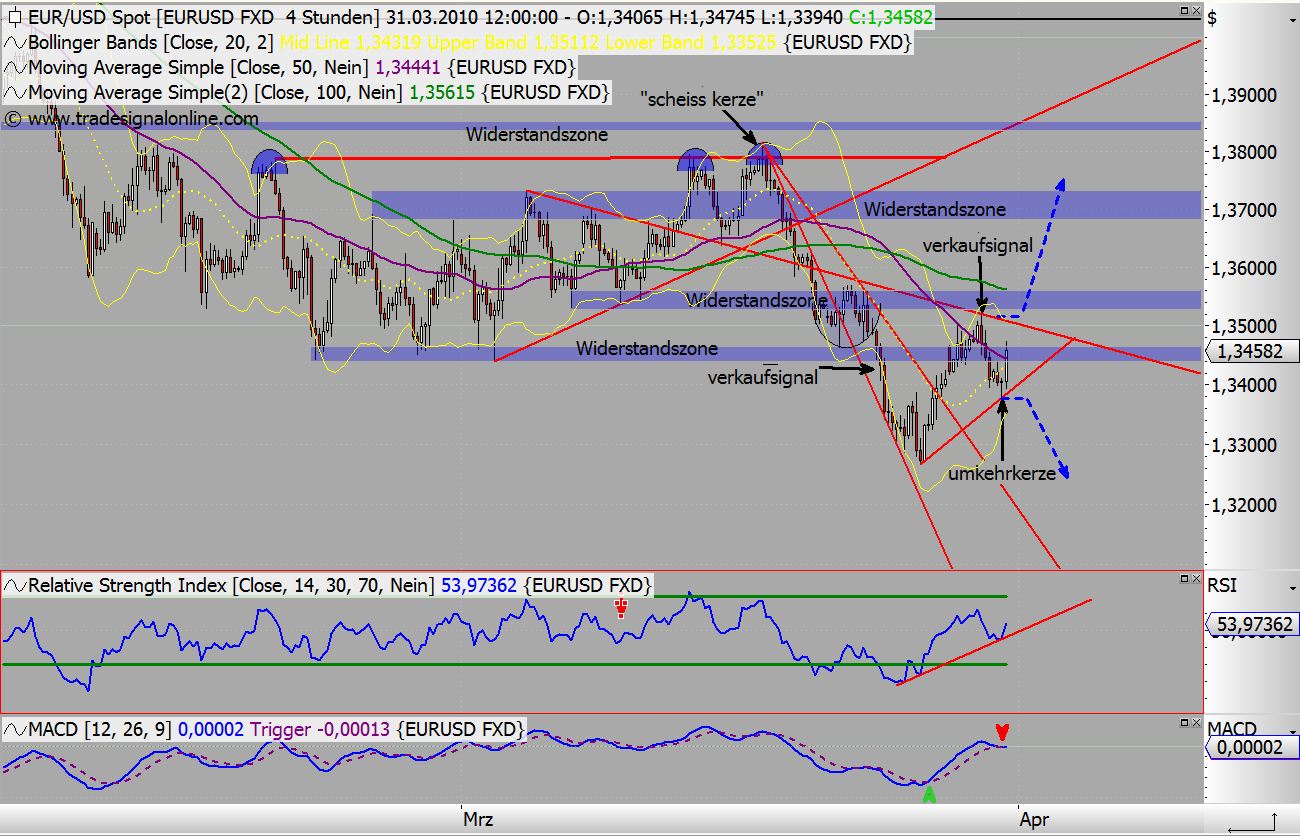Select the EUR/USD Spot [EURUSD FXD 4 Stunden] legend
Viewport: 1300px width, 837px height.
[204, 17]
